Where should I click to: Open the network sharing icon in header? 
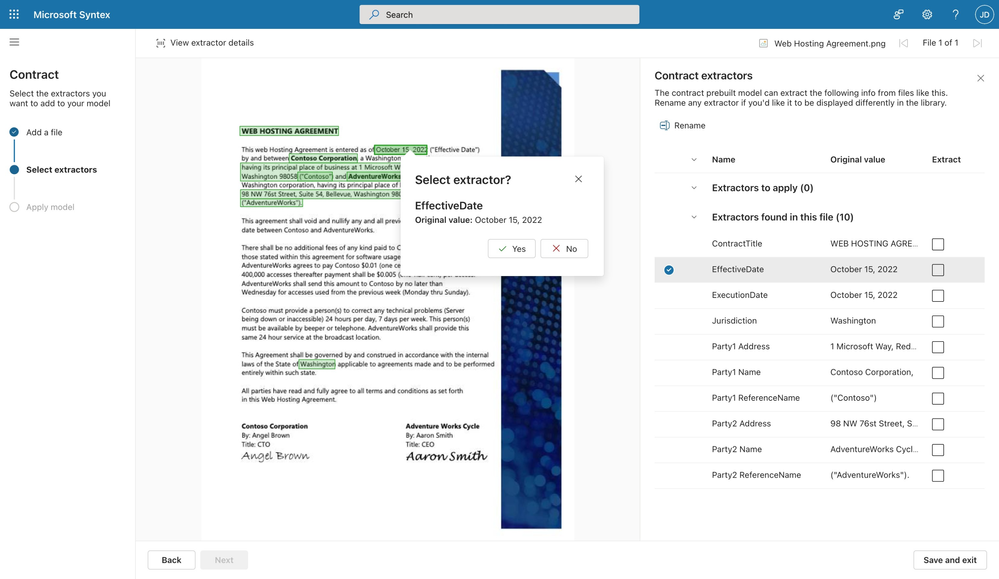point(898,14)
